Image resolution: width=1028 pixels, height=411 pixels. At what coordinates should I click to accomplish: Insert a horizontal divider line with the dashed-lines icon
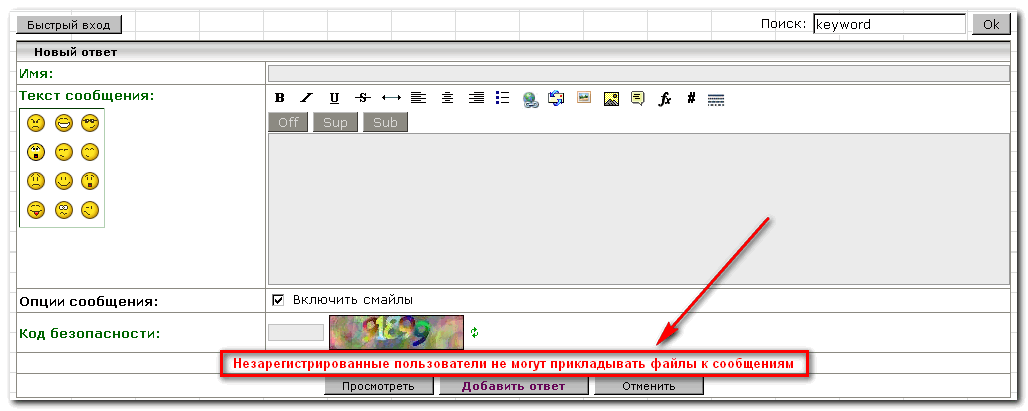click(716, 100)
